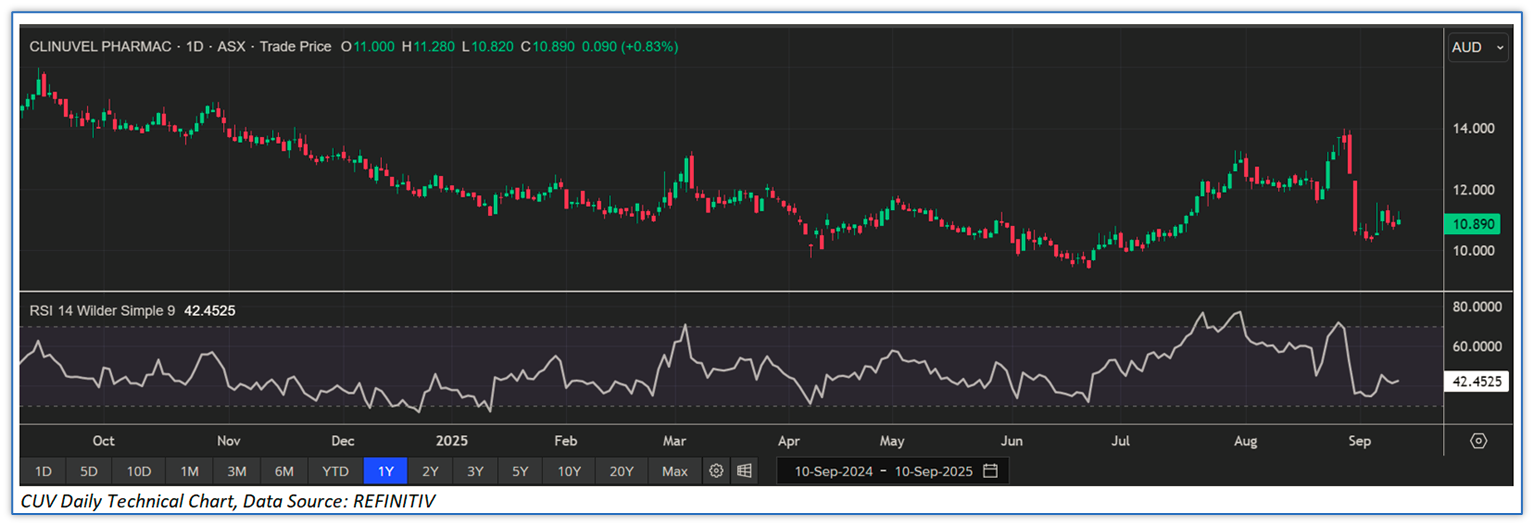Select the 2Y time range
This screenshot has width=1534, height=526.
[x=430, y=471]
